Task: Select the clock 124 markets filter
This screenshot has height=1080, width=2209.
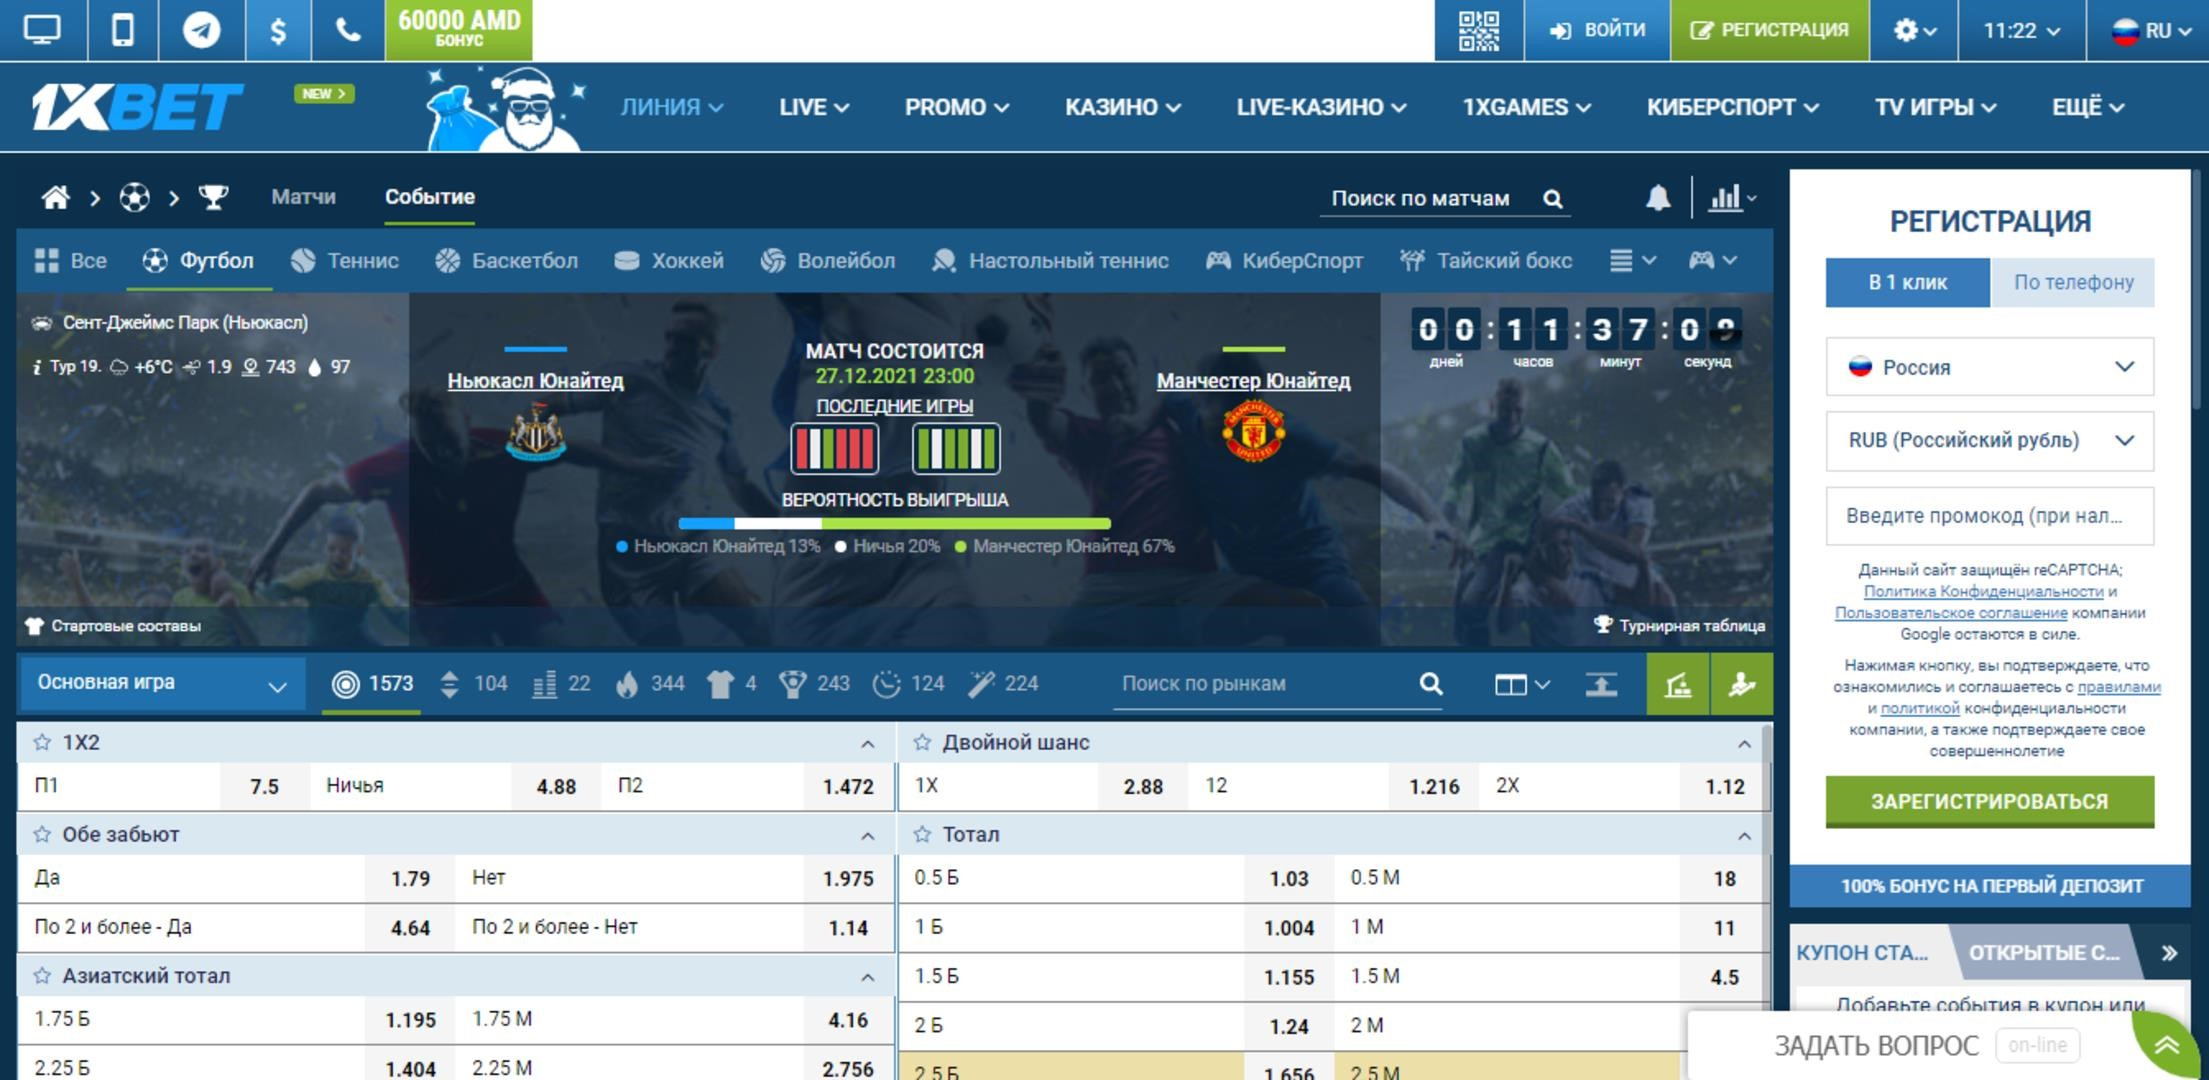Action: pyautogui.click(x=908, y=684)
